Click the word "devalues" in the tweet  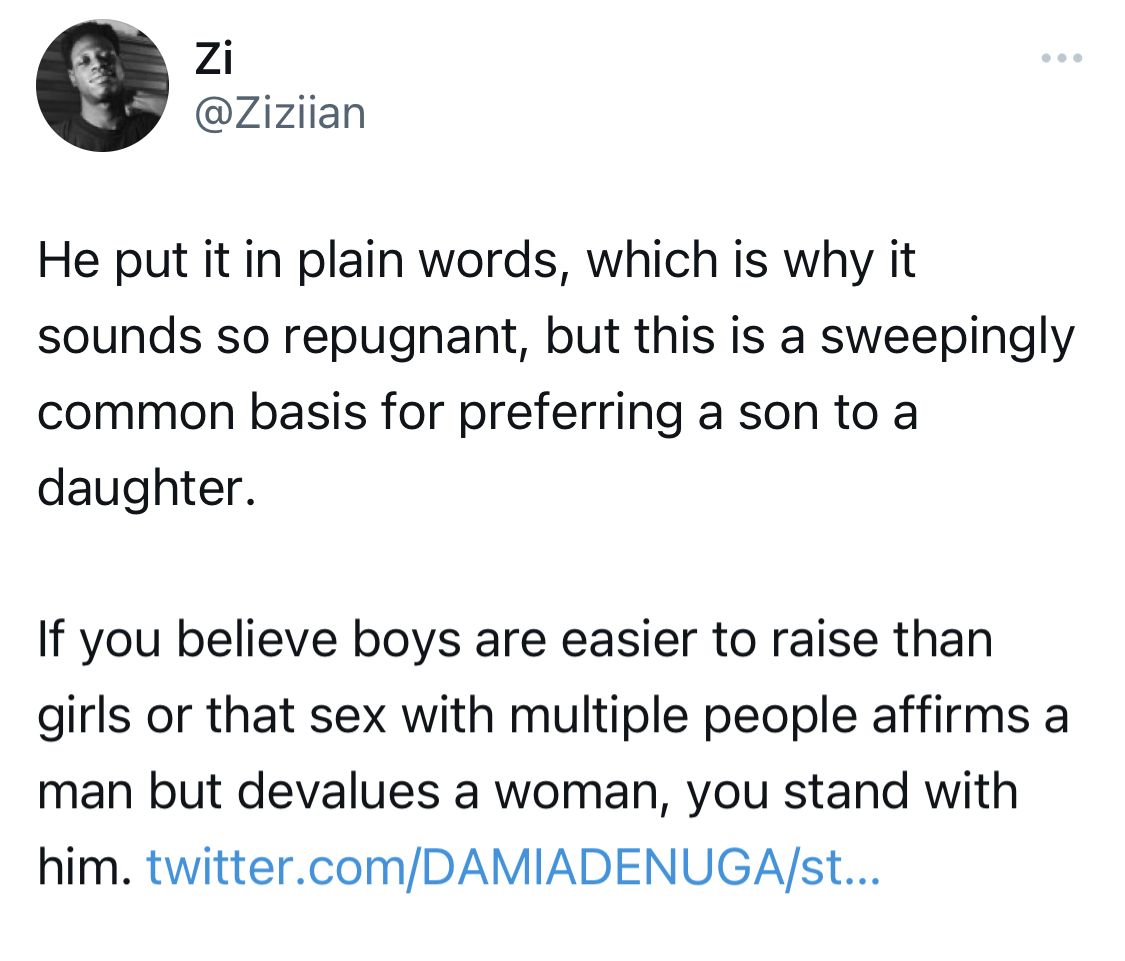coord(338,792)
